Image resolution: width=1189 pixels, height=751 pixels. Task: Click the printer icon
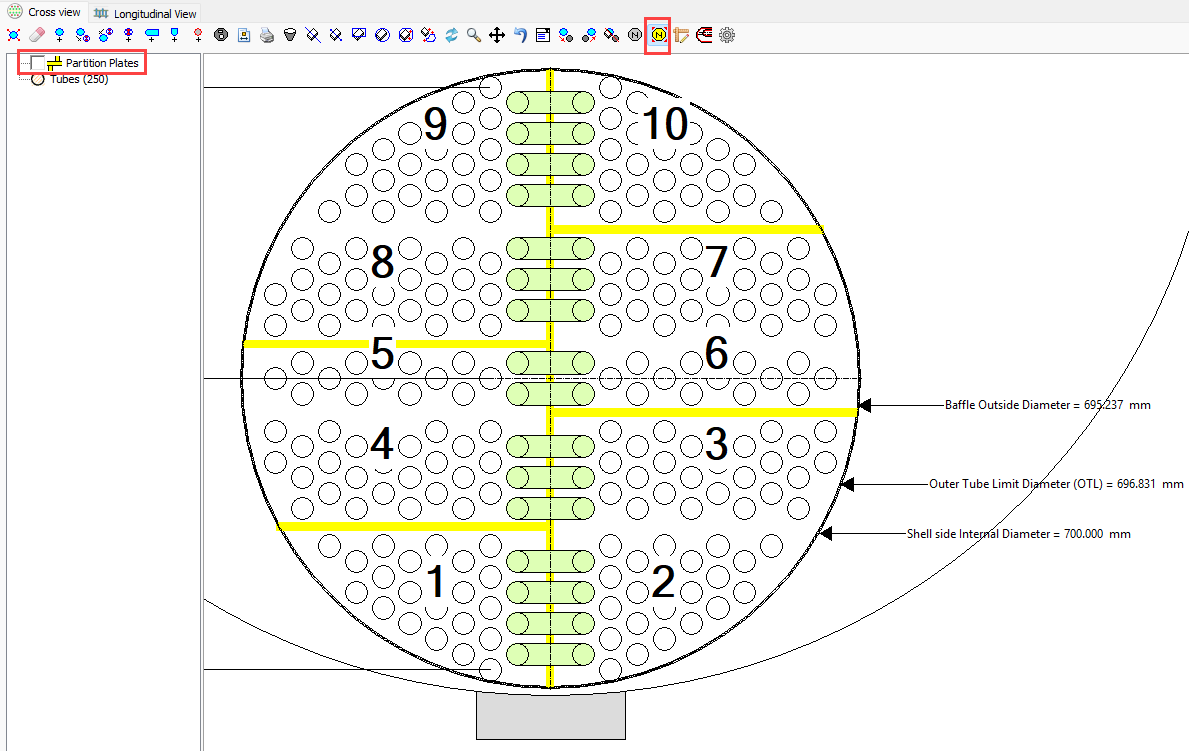267,35
